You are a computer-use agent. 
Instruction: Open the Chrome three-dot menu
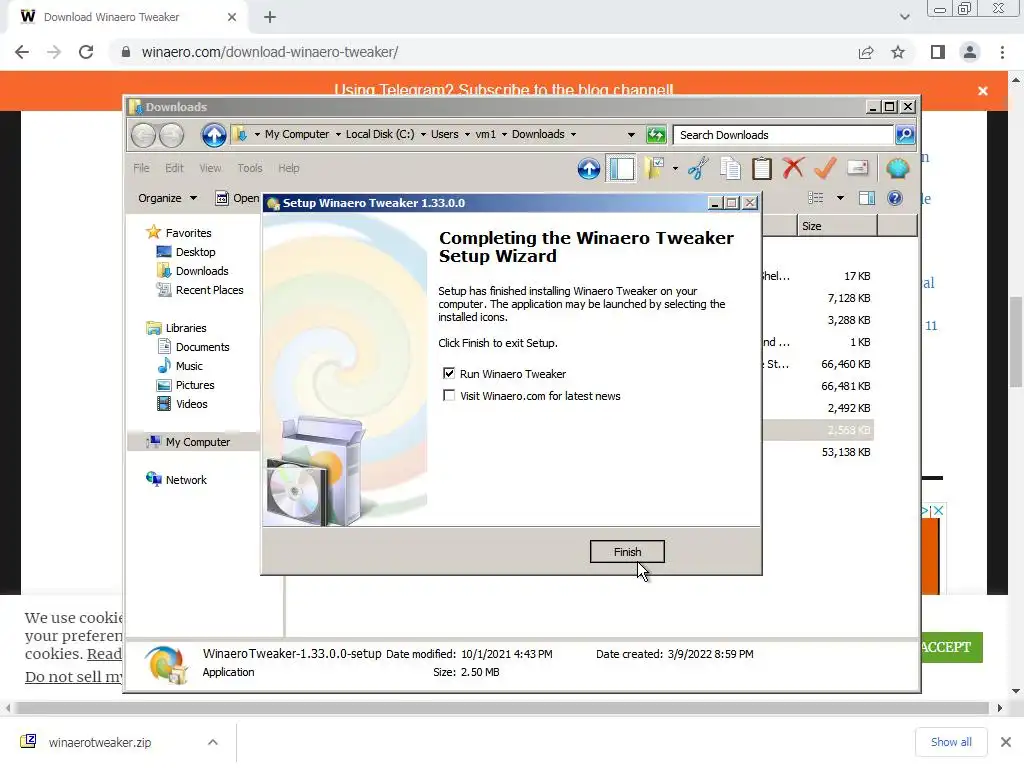coord(1002,52)
